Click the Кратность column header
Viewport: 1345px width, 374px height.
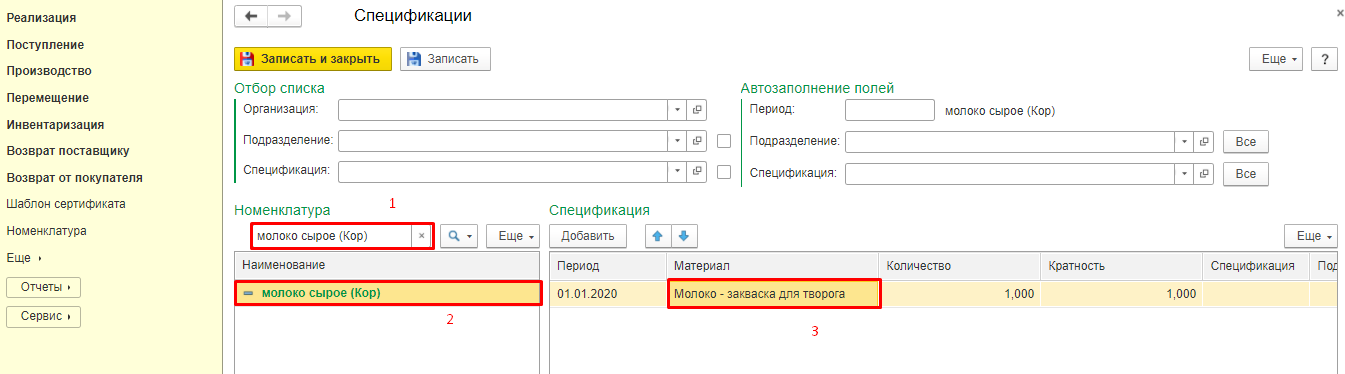[1121, 266]
